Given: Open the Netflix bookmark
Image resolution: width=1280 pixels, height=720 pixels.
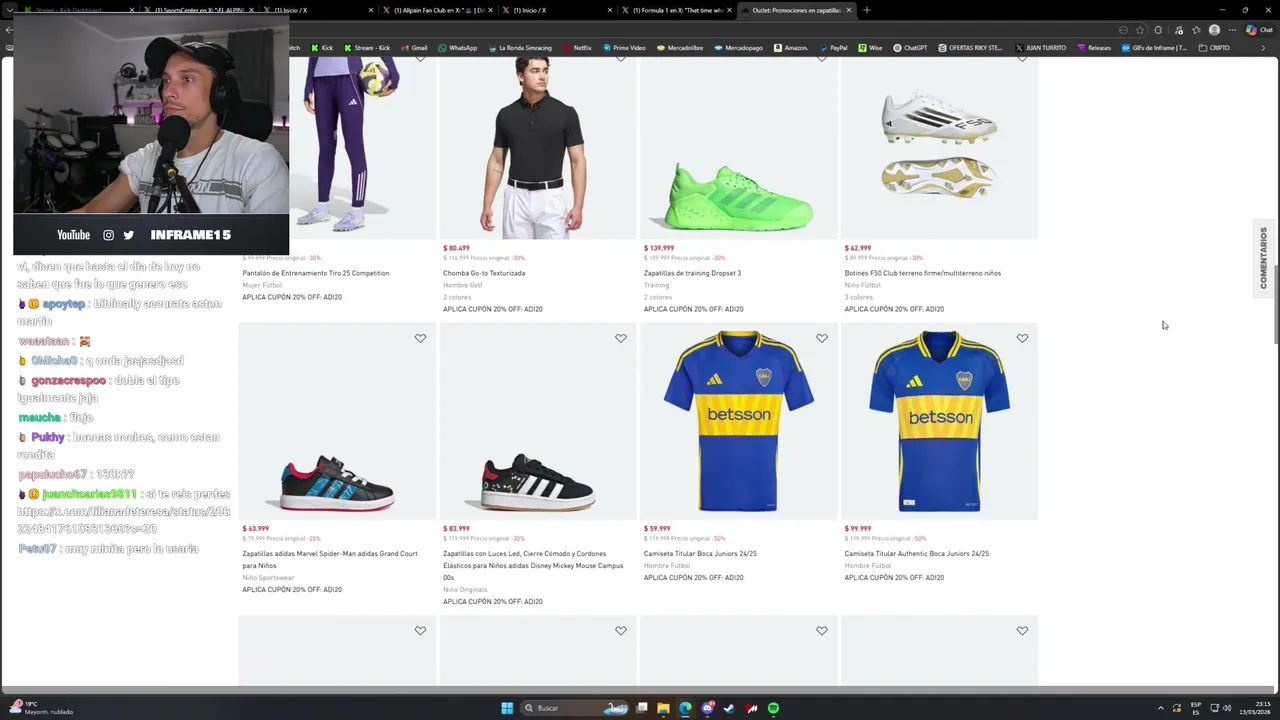Looking at the screenshot, I should click(x=577, y=48).
